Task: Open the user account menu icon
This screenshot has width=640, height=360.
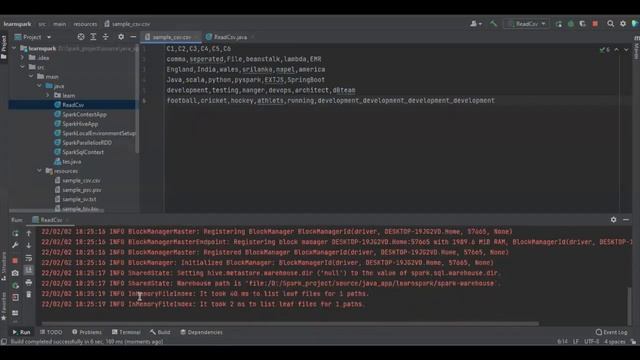Action: pos(475,24)
